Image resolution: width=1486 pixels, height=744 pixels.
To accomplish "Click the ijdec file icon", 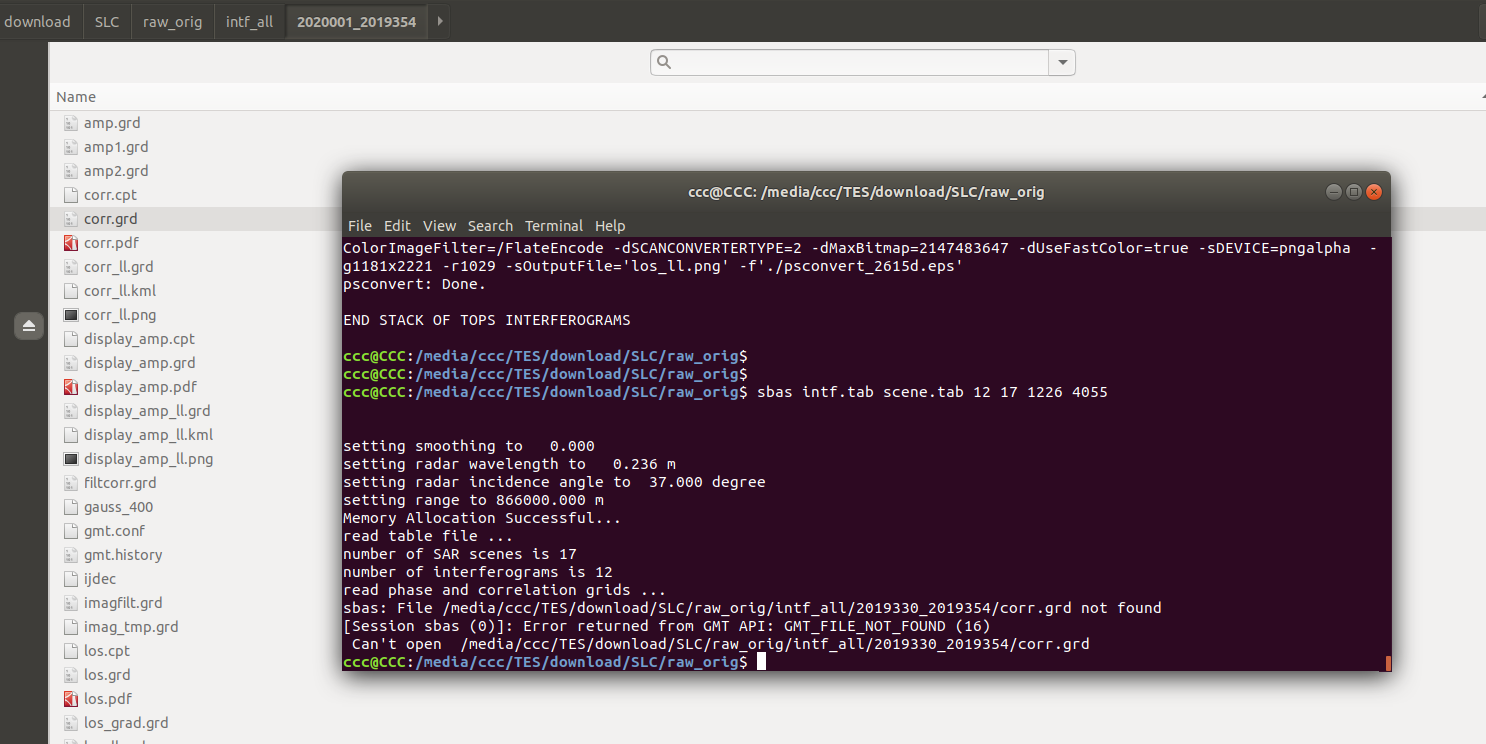I will pos(70,579).
